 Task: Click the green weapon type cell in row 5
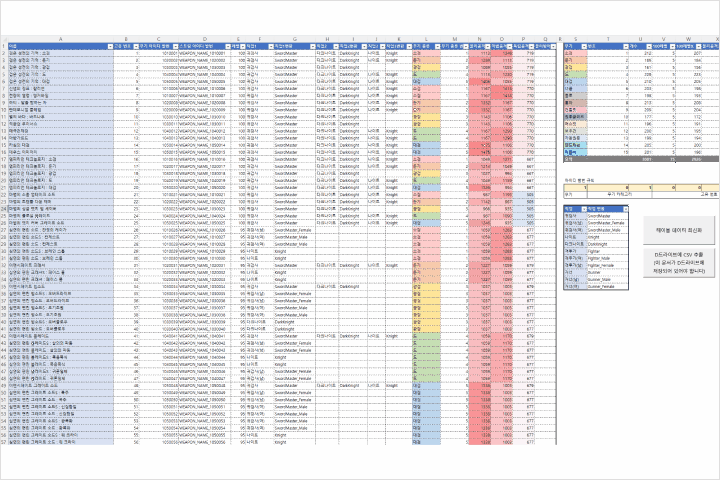click(426, 74)
